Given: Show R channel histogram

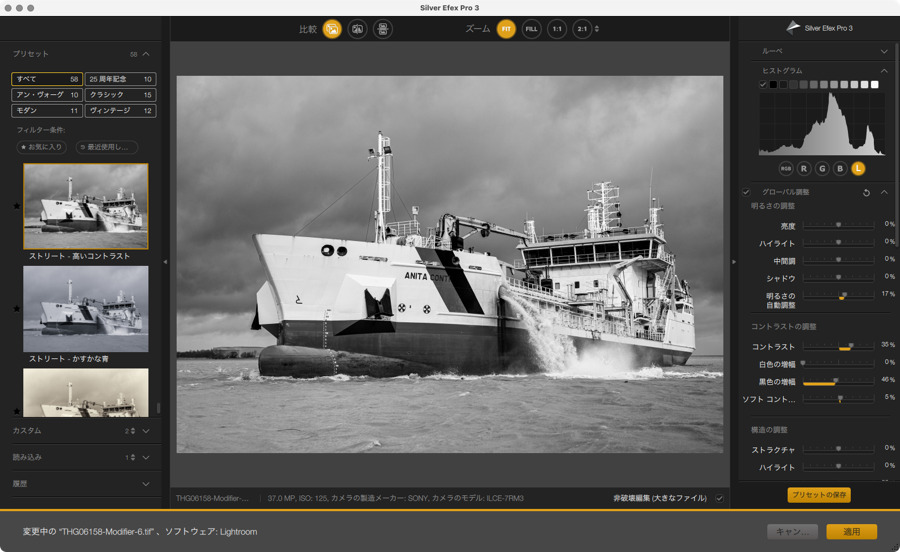Looking at the screenshot, I should (804, 169).
